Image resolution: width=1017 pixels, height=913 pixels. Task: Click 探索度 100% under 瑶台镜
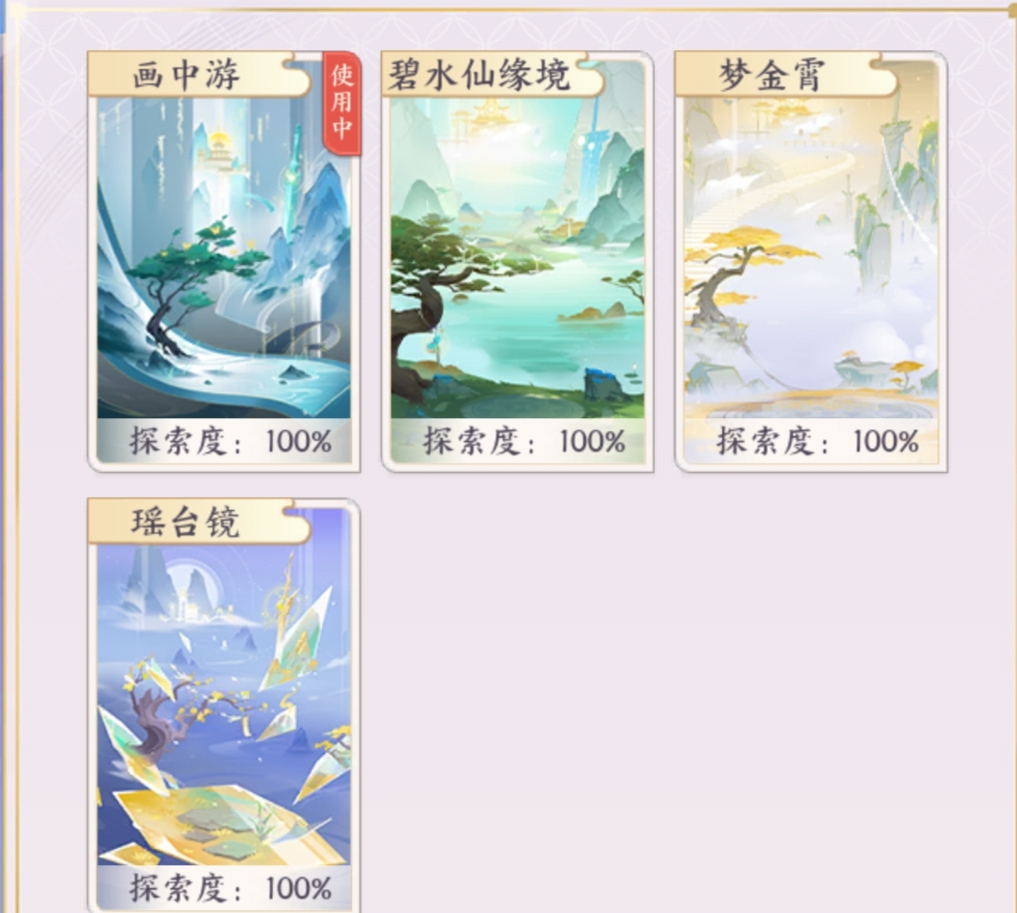[231, 888]
